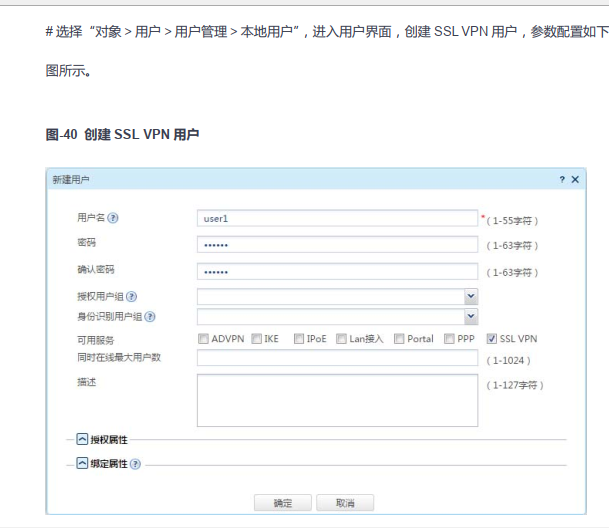Select the PPP service checkbox
The height and width of the screenshot is (528, 609).
tap(448, 339)
